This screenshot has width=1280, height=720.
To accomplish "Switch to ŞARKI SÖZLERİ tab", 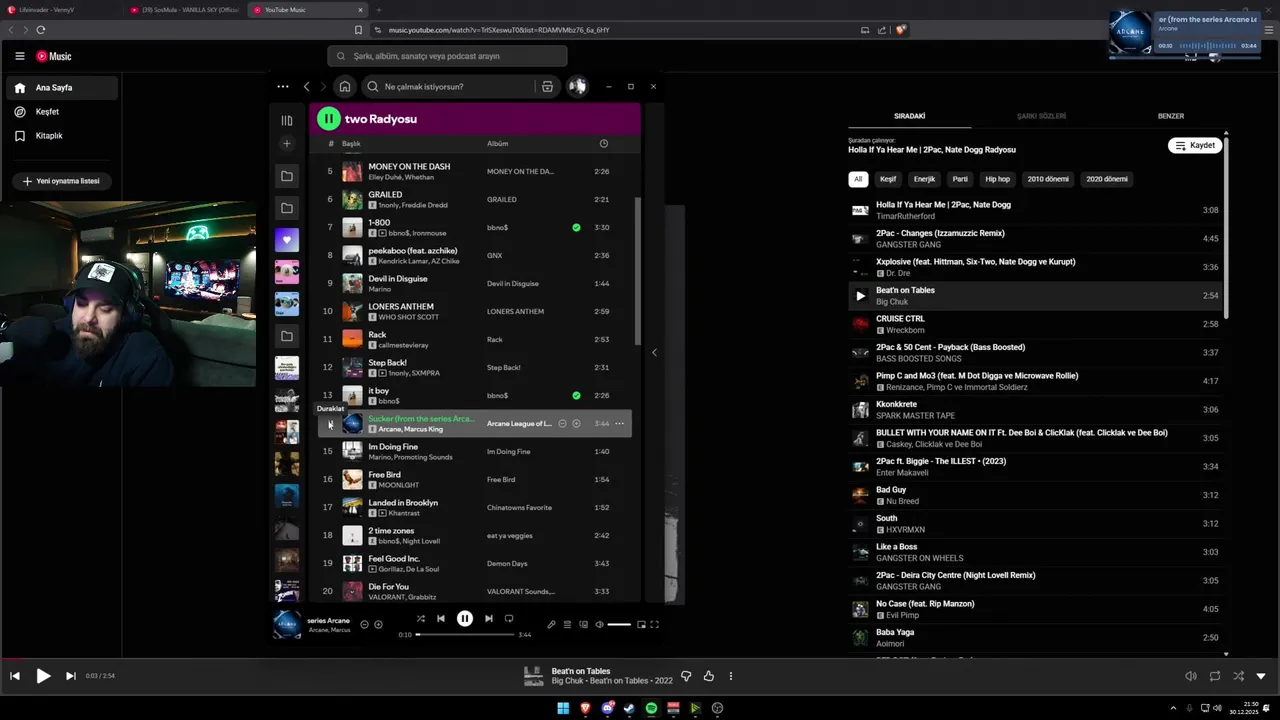I will (x=1041, y=116).
